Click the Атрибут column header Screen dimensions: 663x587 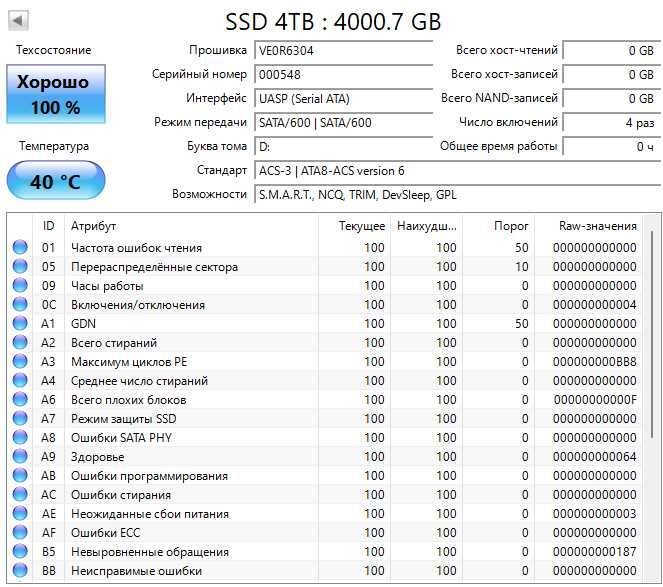190,226
